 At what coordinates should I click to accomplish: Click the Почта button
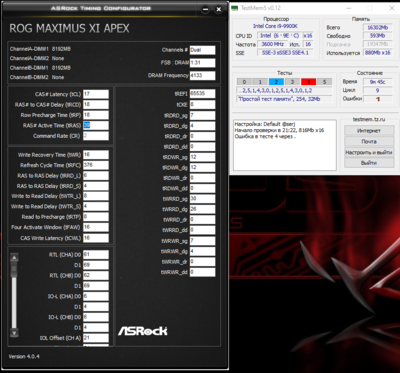pos(369,141)
